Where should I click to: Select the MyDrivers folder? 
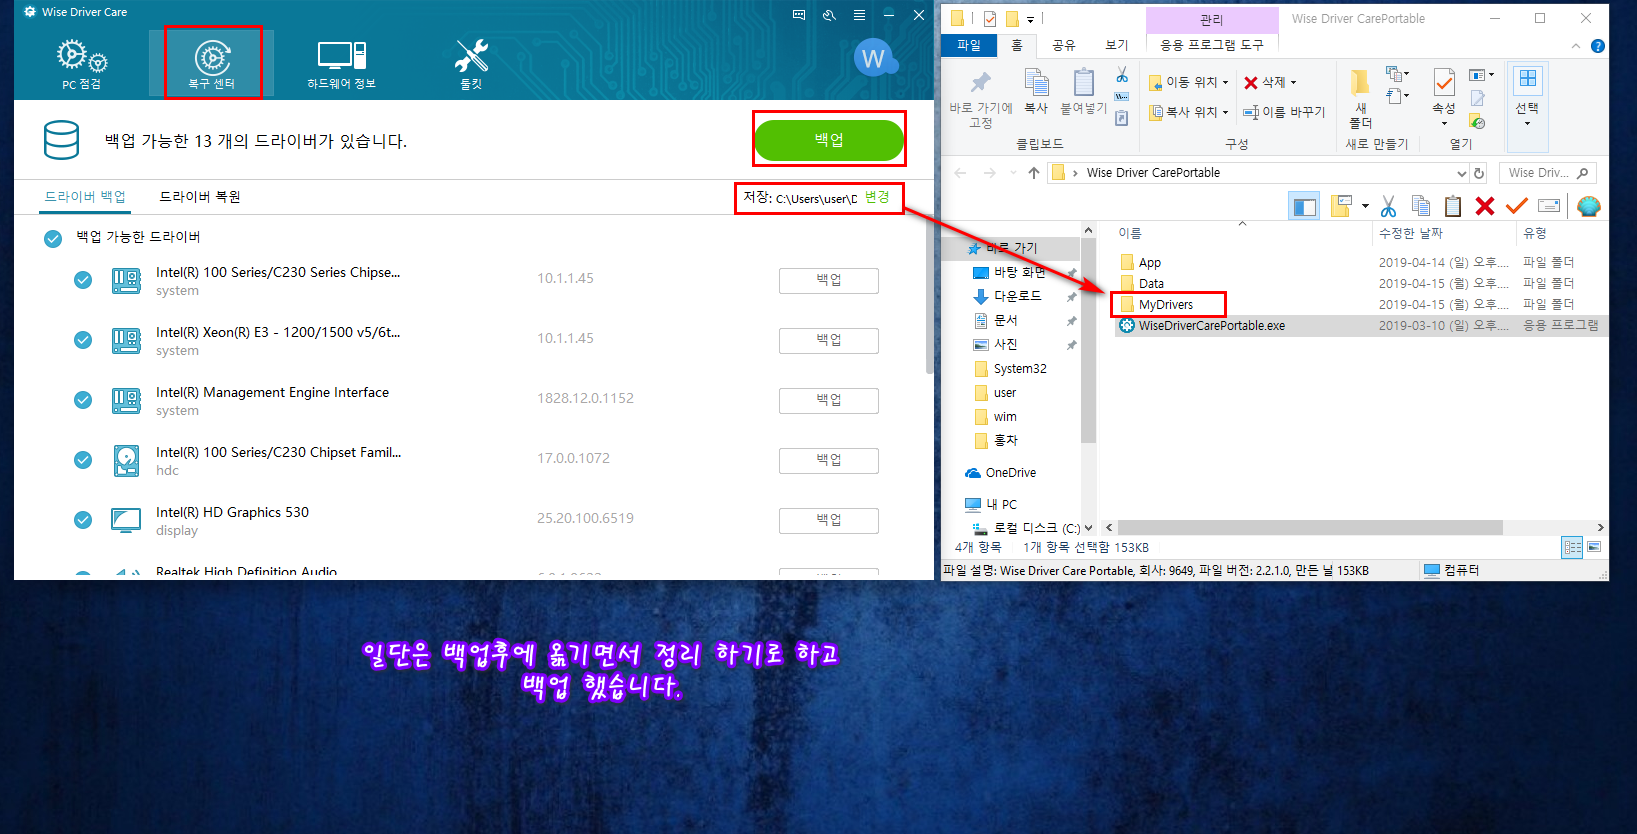pyautogui.click(x=1165, y=305)
